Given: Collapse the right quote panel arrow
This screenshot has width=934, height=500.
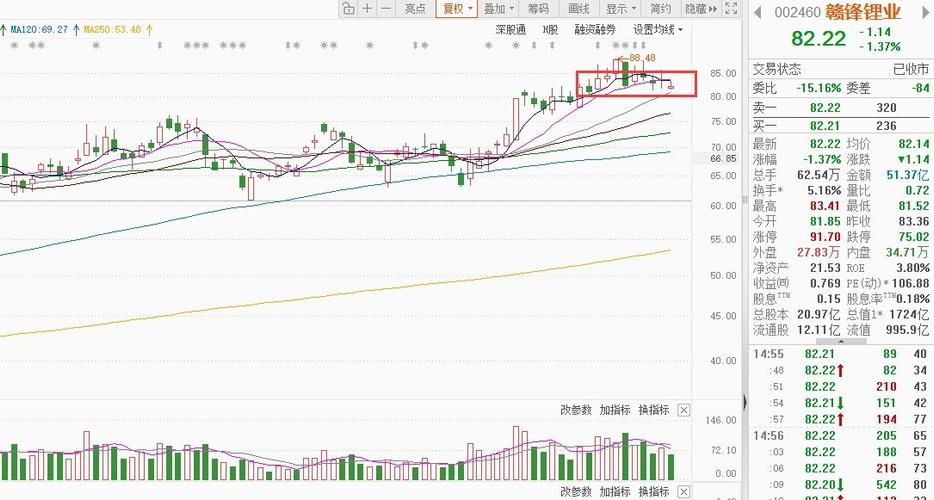Looking at the screenshot, I should tap(745, 403).
